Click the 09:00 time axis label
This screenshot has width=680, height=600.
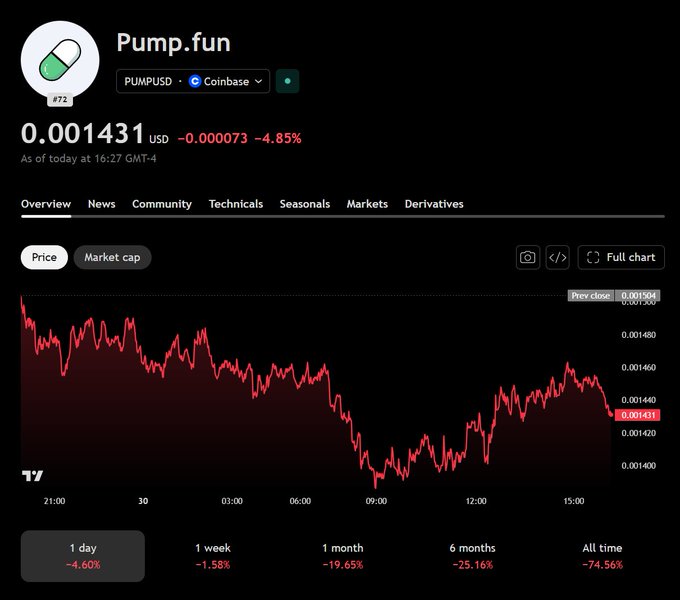(x=376, y=501)
